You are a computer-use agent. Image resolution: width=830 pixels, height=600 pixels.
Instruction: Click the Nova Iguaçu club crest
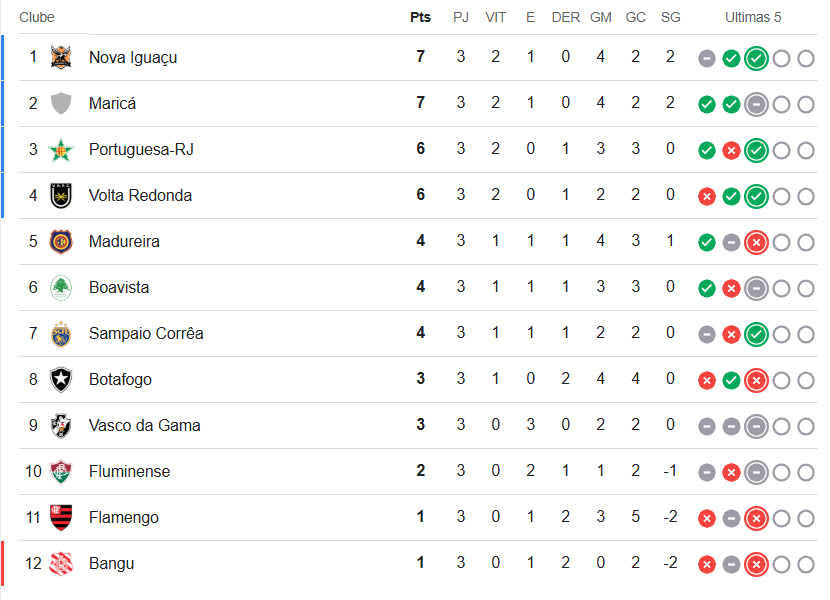click(61, 57)
